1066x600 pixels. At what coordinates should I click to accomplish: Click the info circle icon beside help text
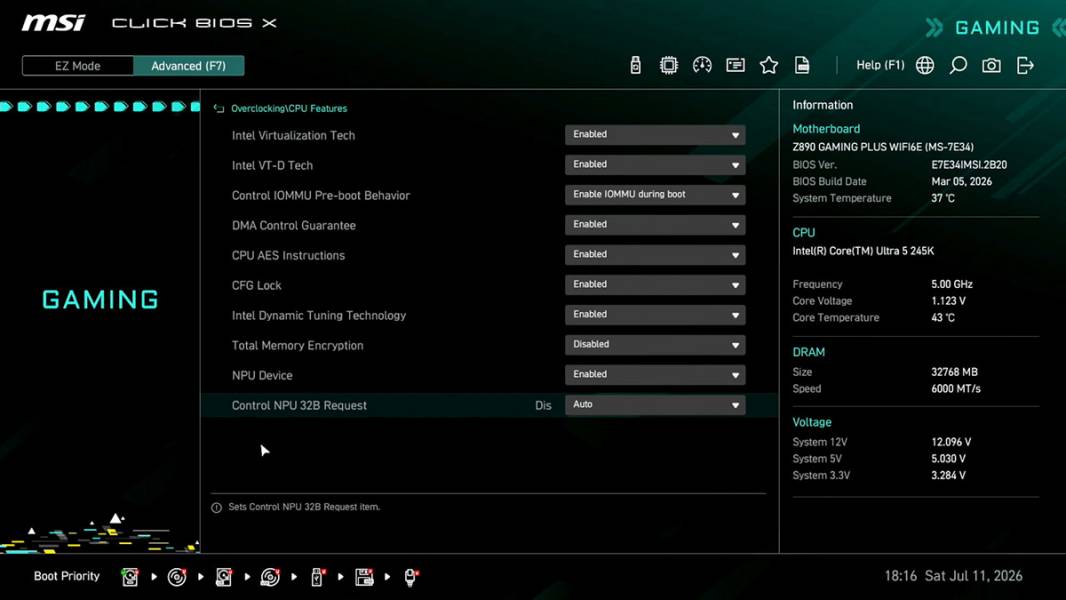pyautogui.click(x=216, y=508)
